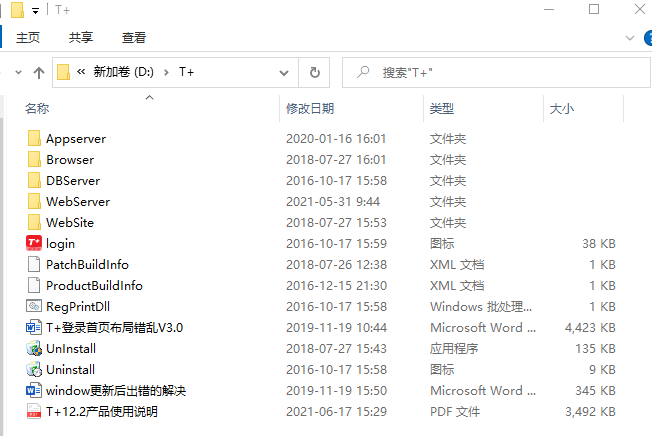The width and height of the screenshot is (652, 436).
Task: Expand the address bar history dropdown
Action: (x=284, y=73)
